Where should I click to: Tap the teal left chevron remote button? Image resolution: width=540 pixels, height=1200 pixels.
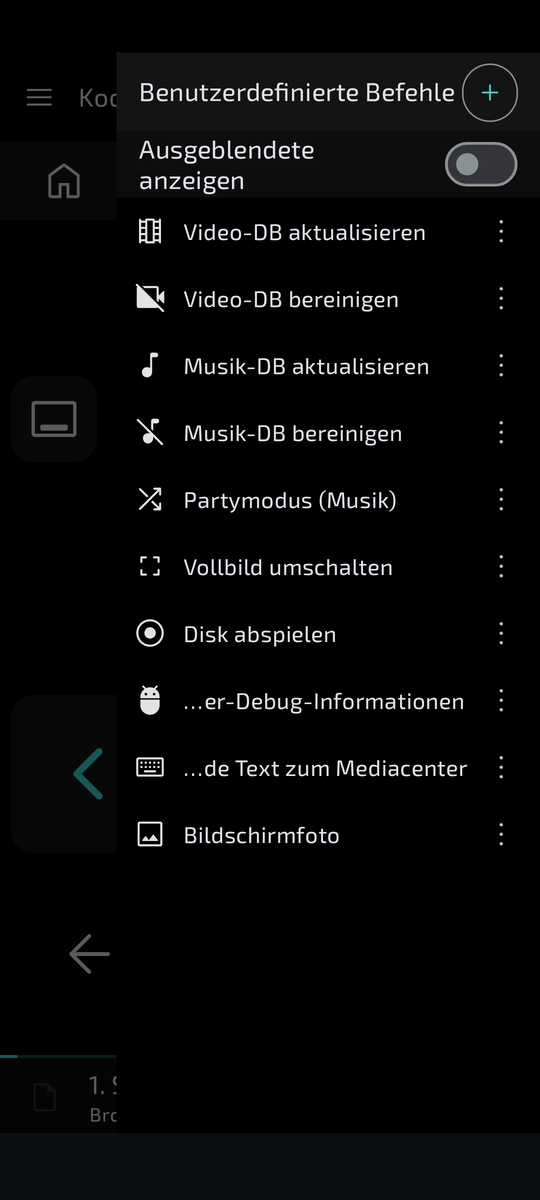coord(88,773)
